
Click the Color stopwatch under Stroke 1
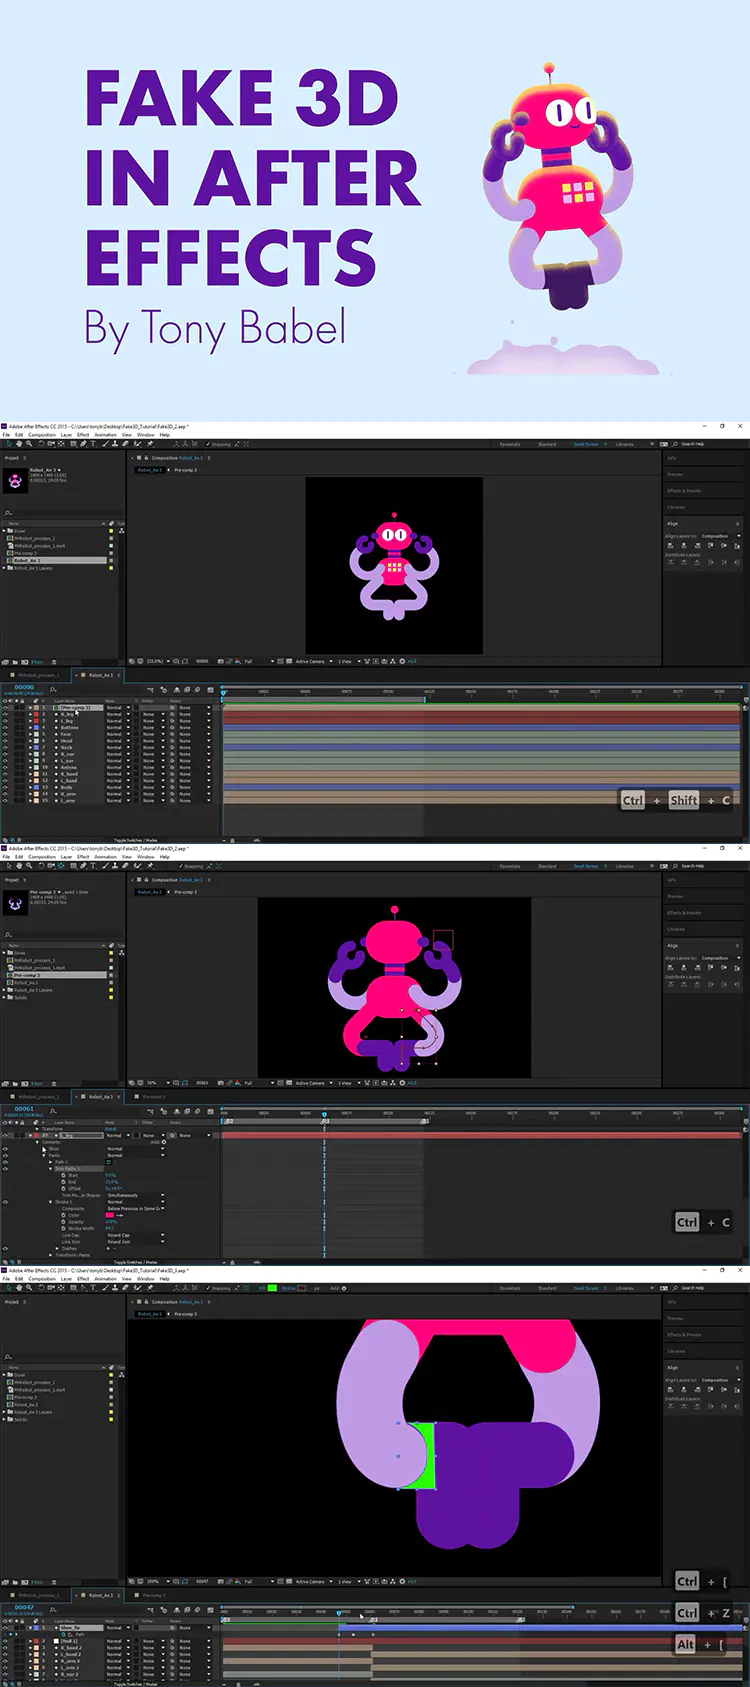click(x=63, y=1215)
